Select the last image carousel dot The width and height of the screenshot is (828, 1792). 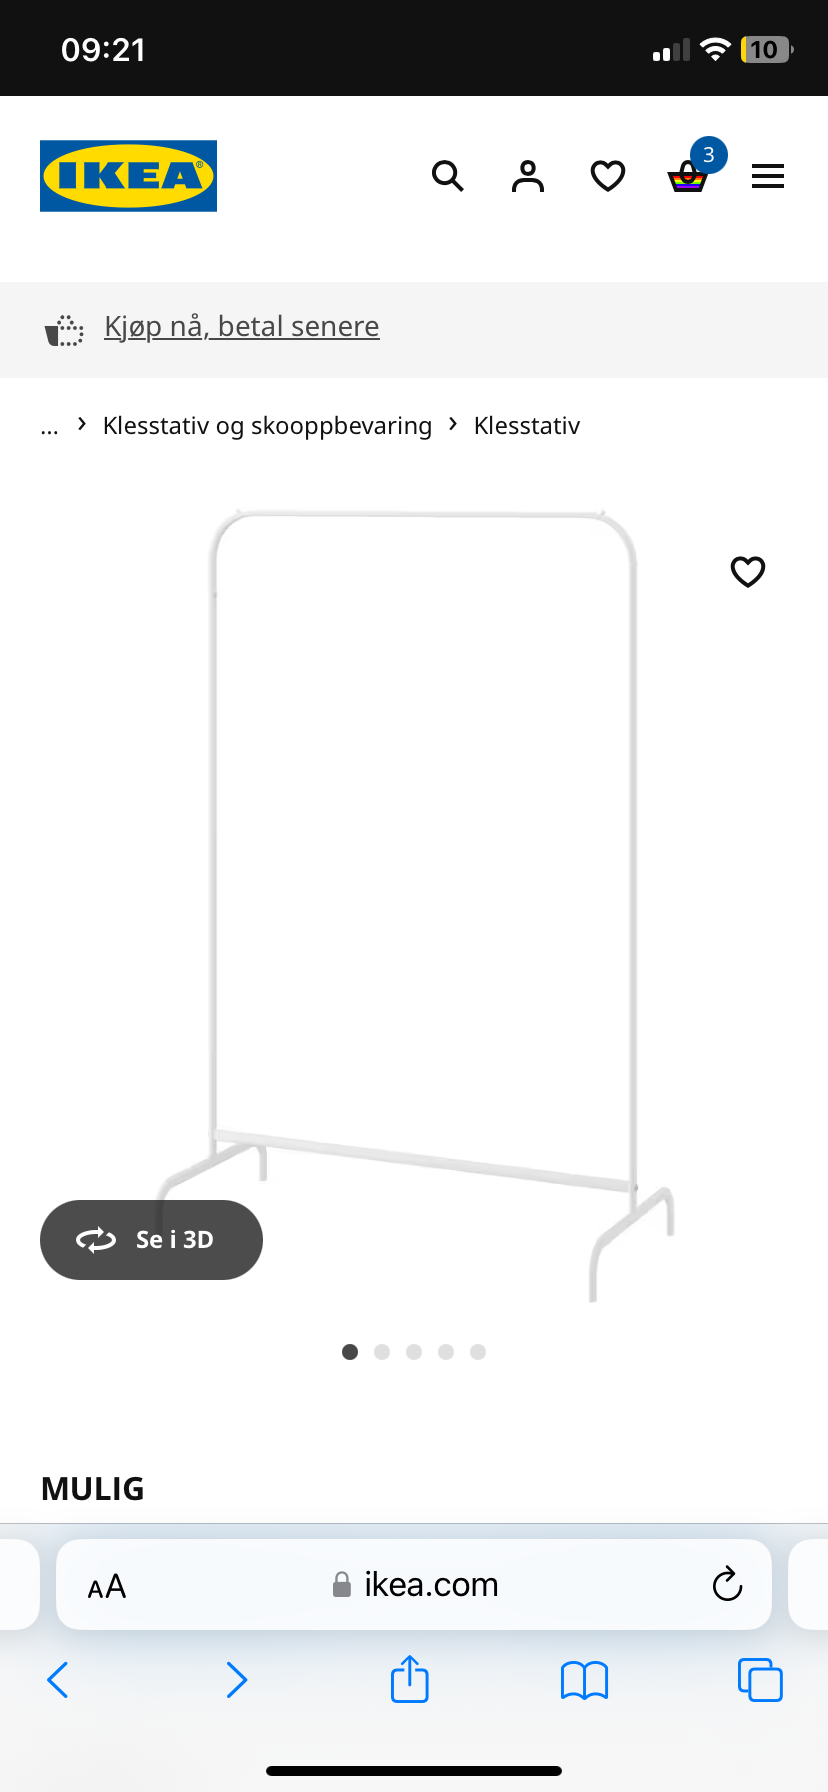[x=478, y=1352]
